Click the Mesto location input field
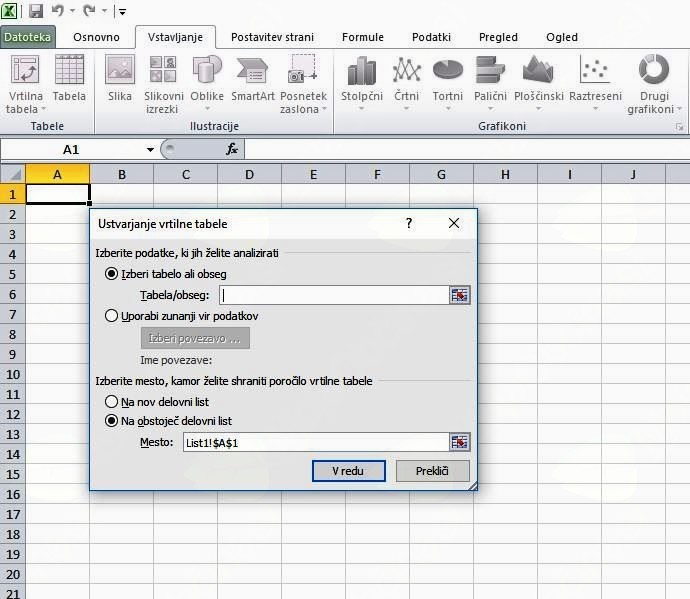The height and width of the screenshot is (599, 690). pyautogui.click(x=315, y=442)
